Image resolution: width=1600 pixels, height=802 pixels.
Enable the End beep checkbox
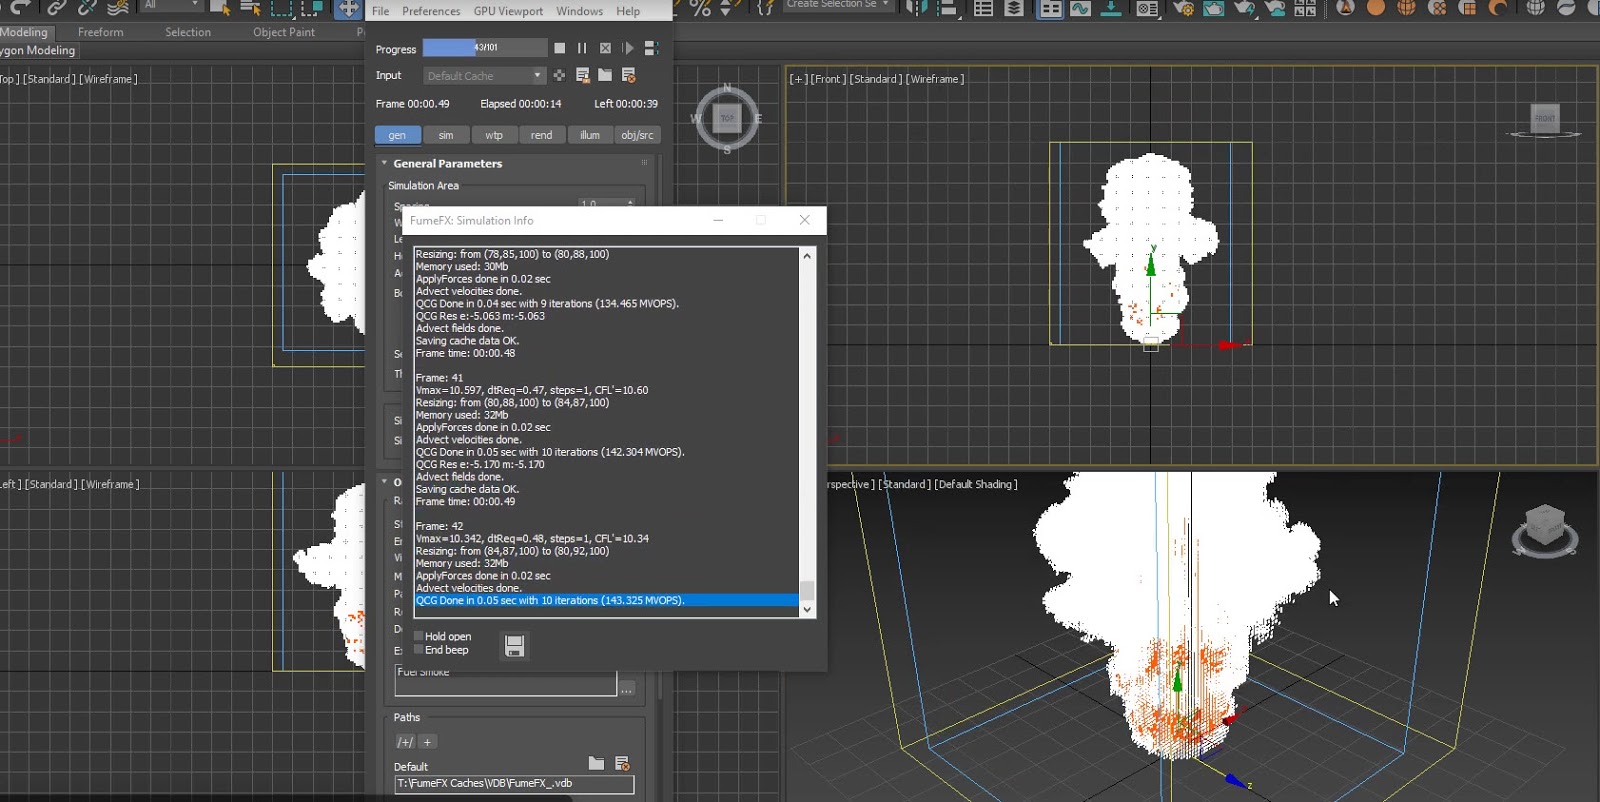click(x=419, y=650)
